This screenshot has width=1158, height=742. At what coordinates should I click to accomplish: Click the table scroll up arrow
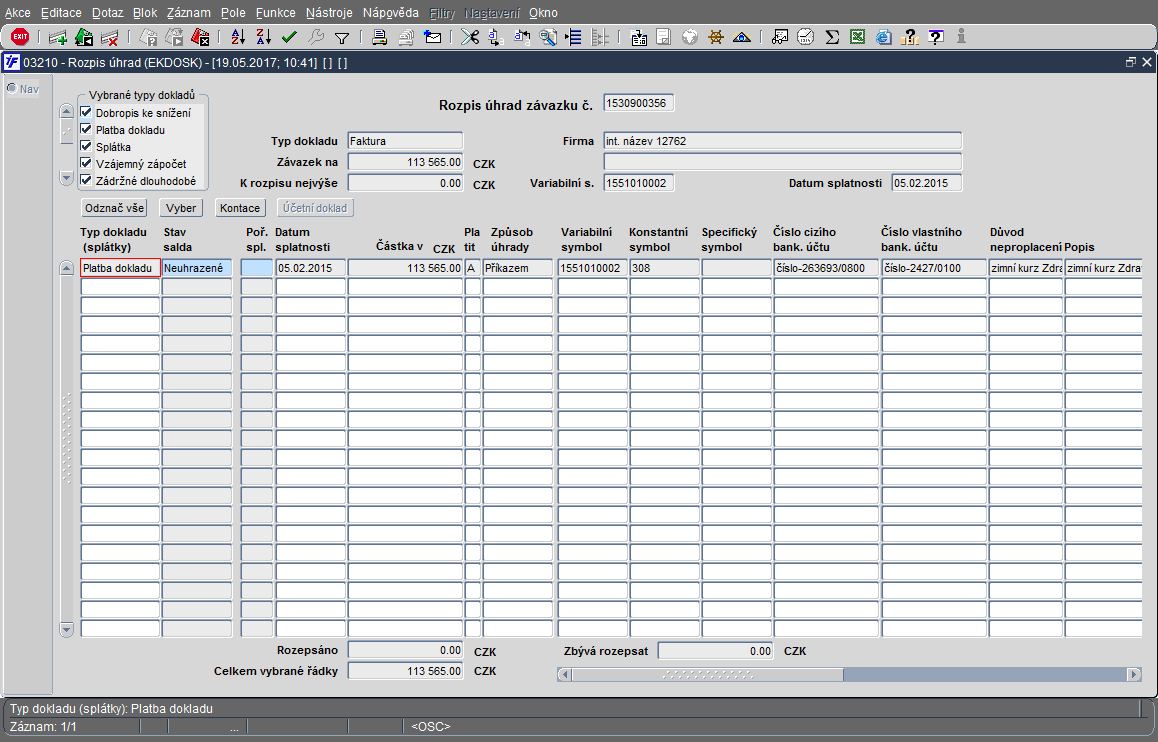tap(66, 268)
